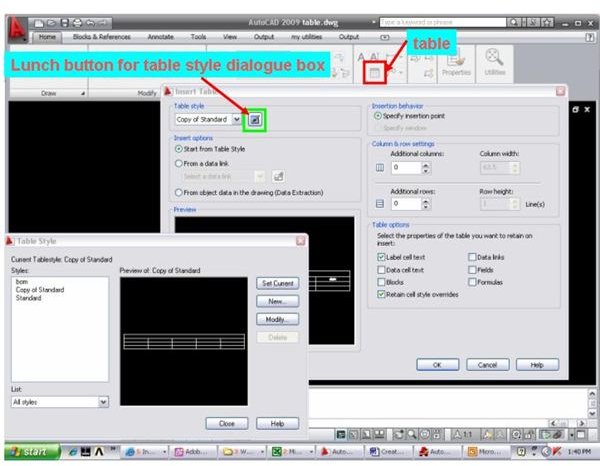
Task: Click the toolbar lock icon in status bar
Action: tap(529, 434)
